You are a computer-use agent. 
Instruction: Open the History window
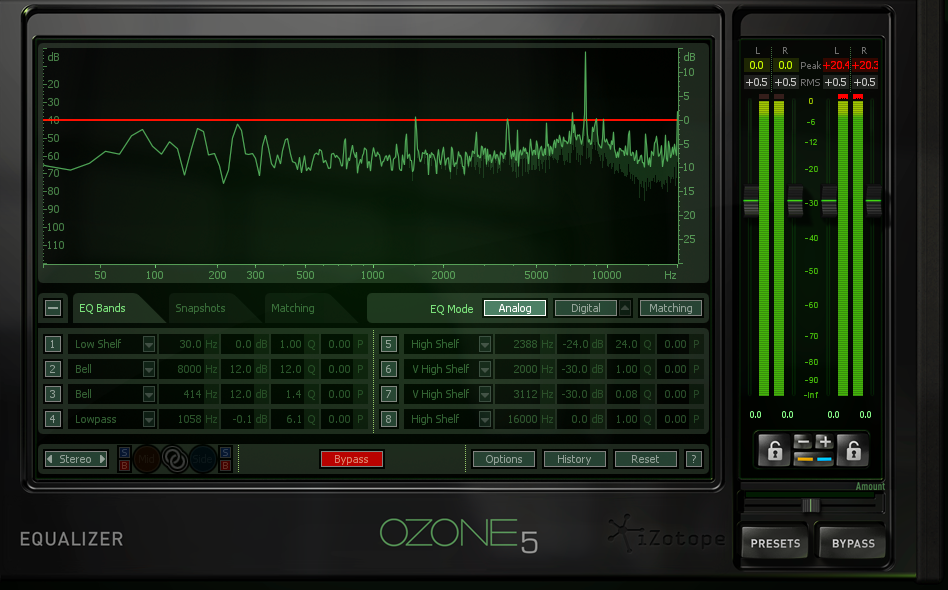(574, 459)
